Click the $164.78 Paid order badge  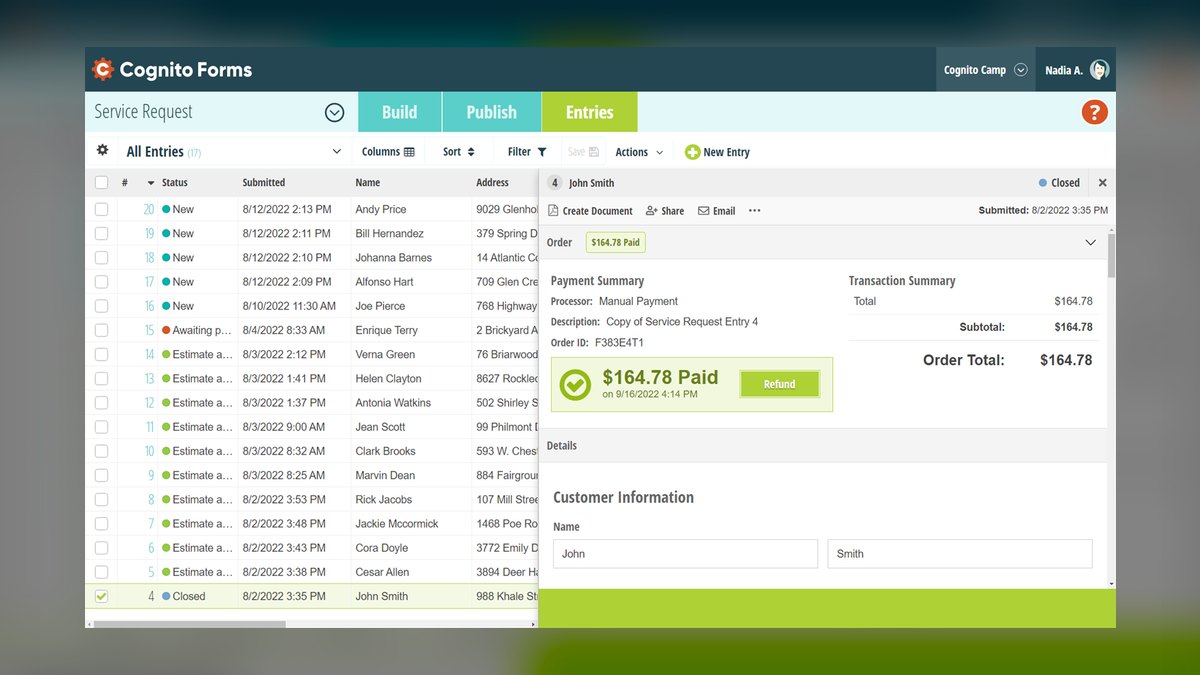click(615, 242)
